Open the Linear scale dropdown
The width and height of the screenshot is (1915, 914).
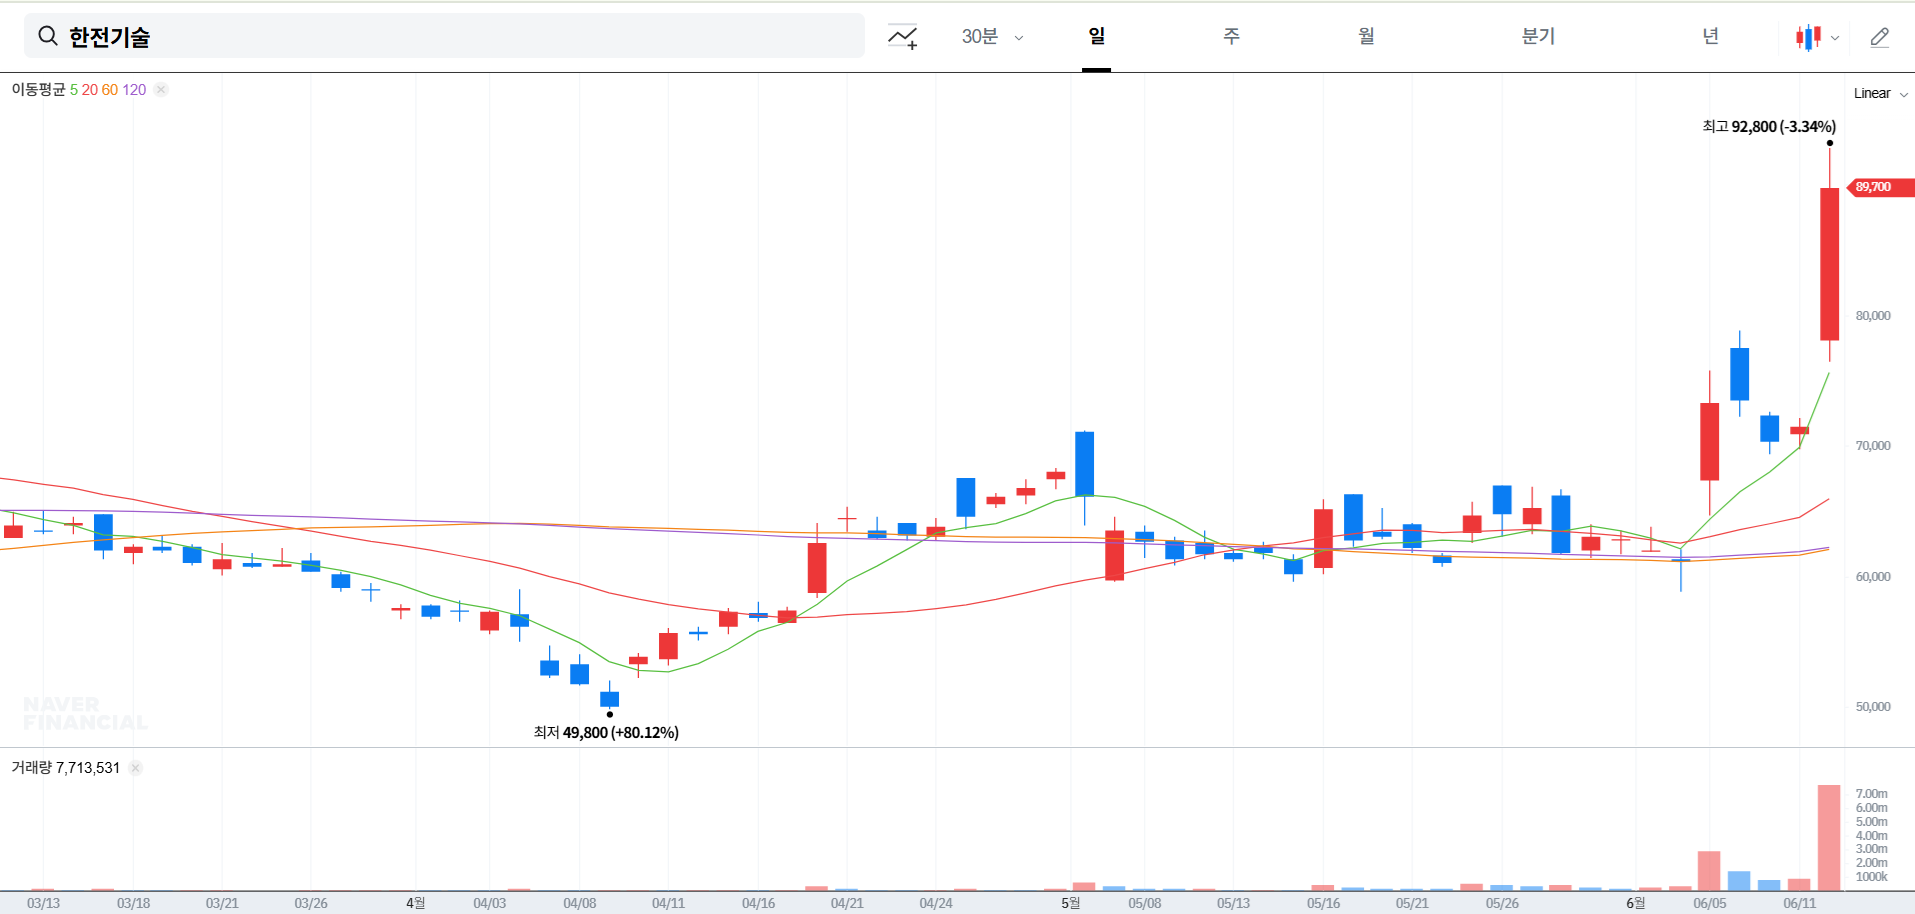[x=1881, y=93]
